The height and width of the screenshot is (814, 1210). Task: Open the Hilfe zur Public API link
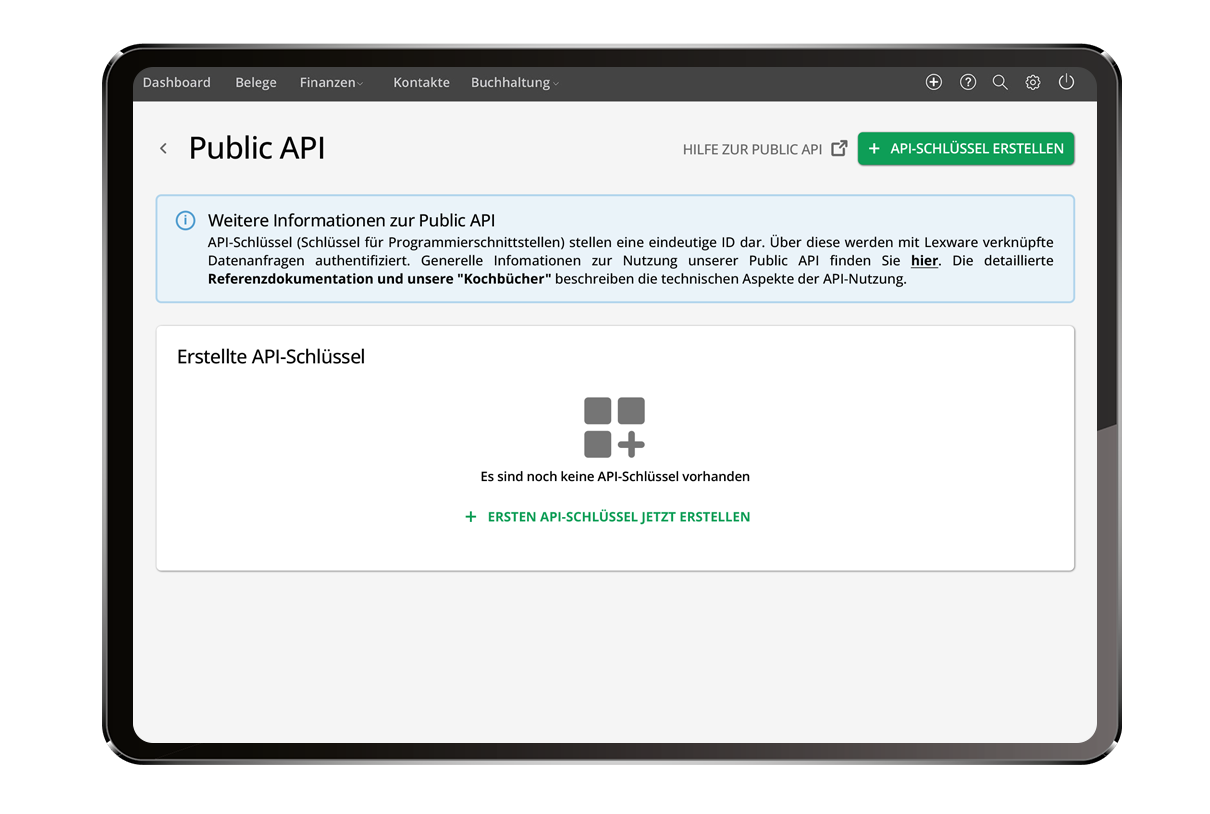pos(752,149)
